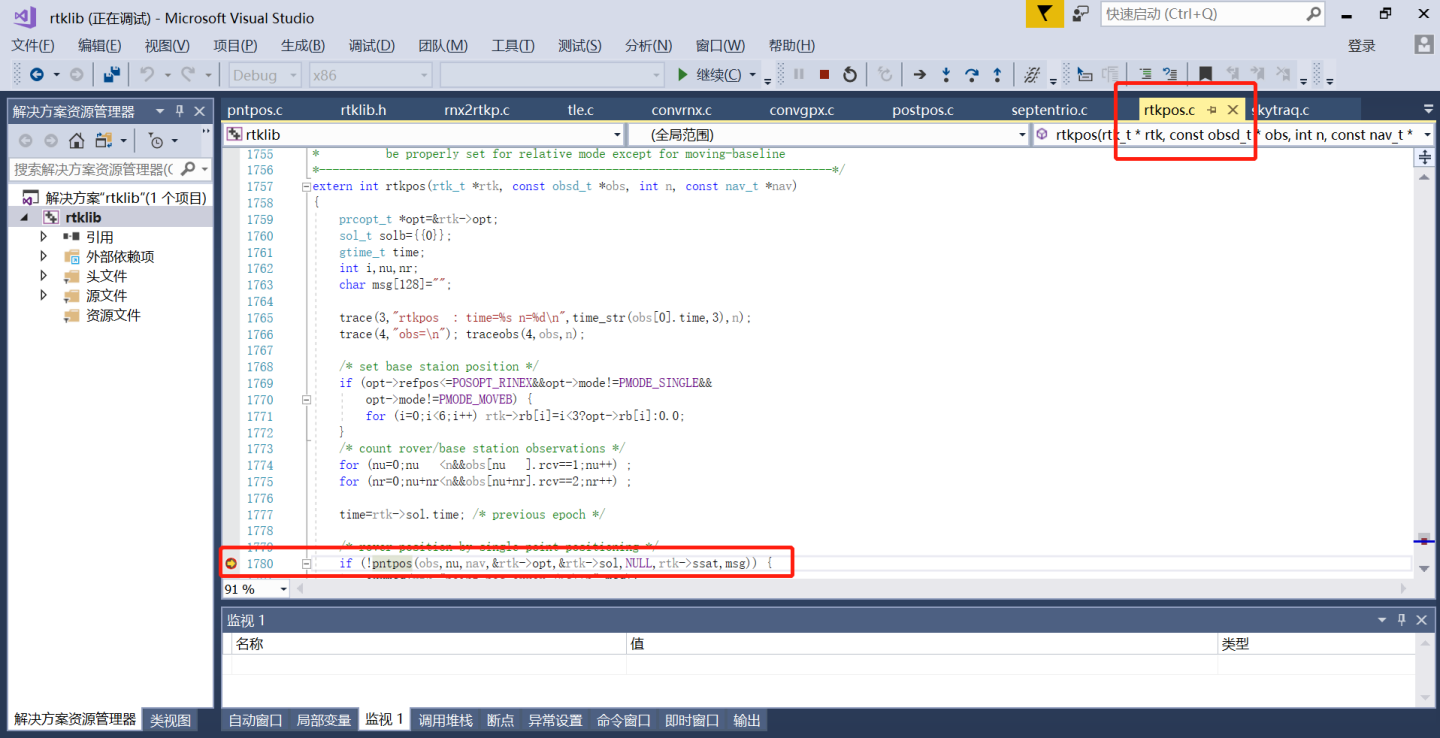Click the Home icon in Solution Explorer

coord(77,141)
